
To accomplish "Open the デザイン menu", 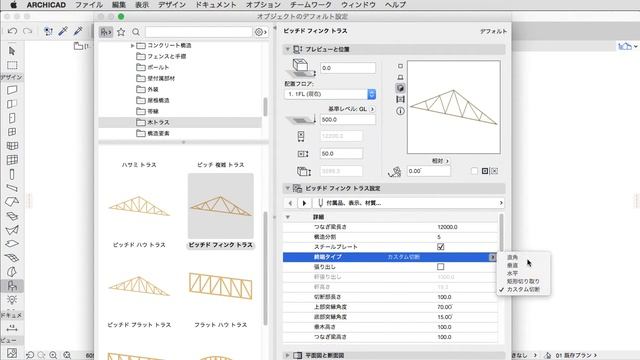I will (x=171, y=5).
